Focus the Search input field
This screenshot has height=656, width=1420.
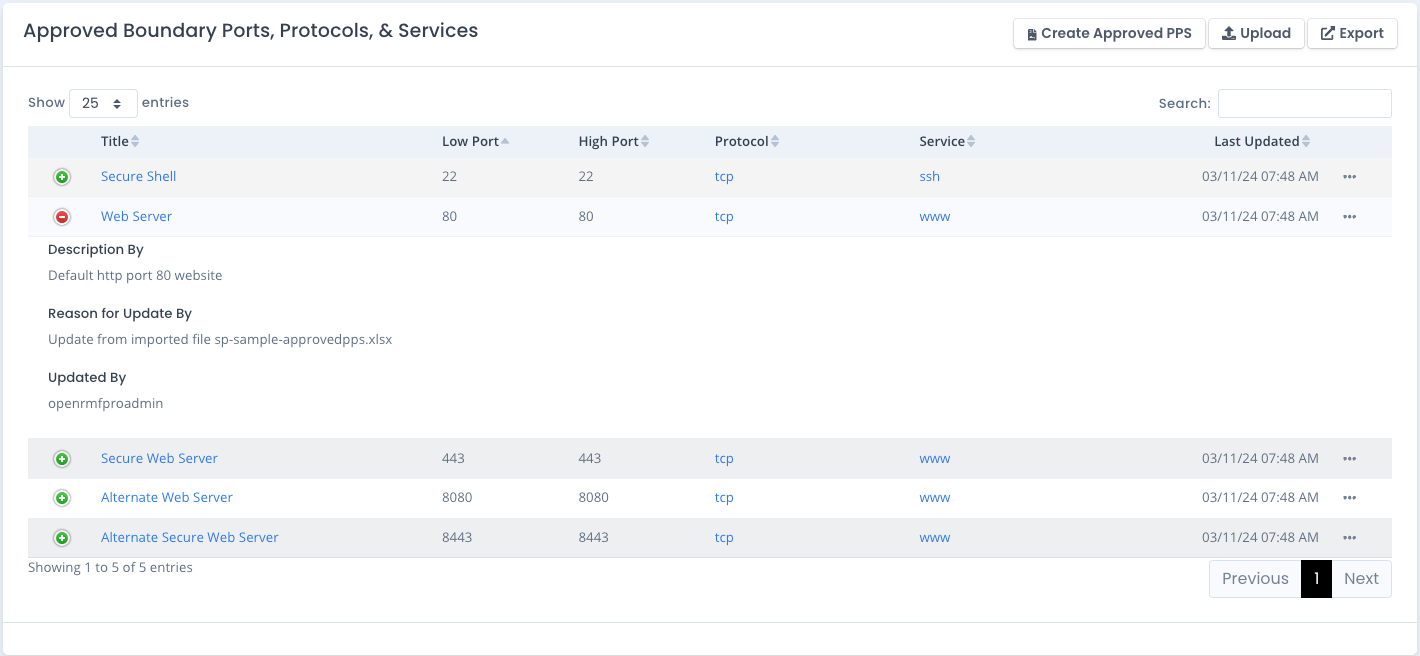(x=1304, y=103)
